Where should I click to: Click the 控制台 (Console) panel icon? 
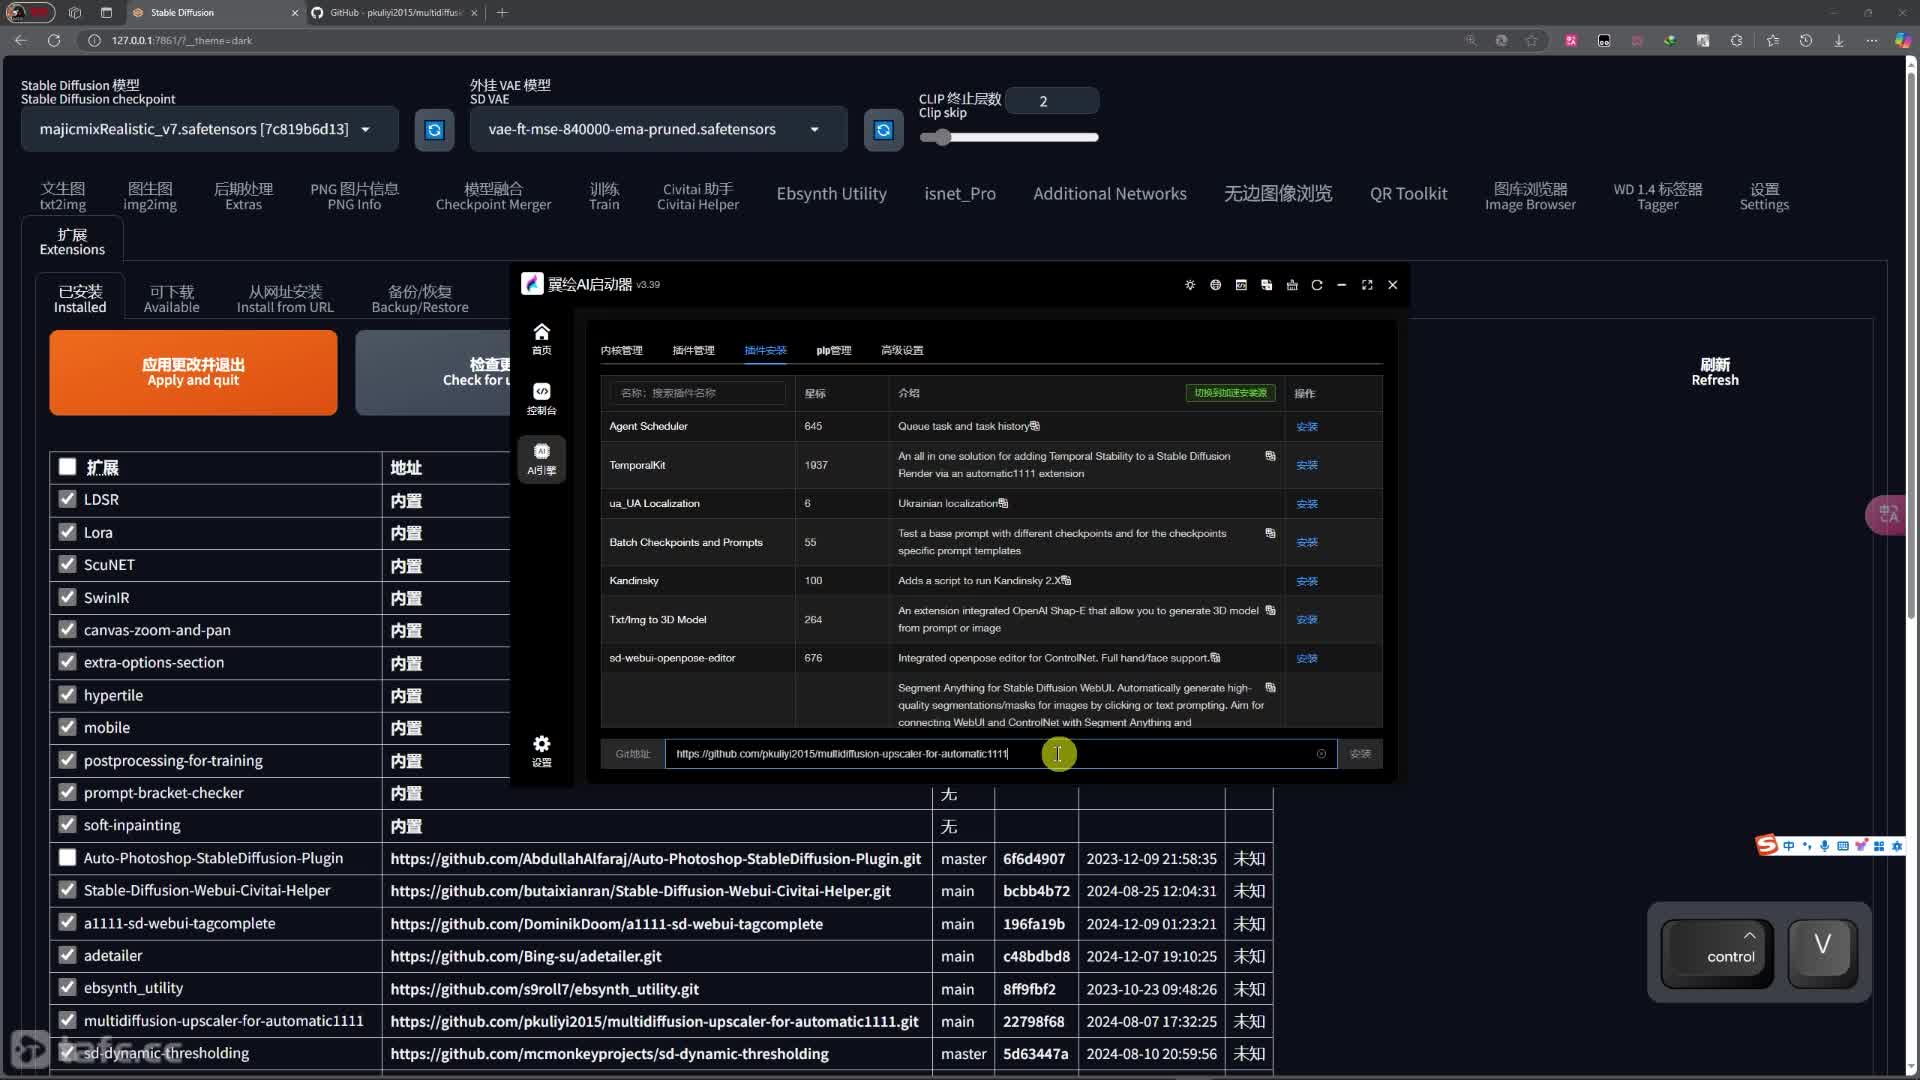[x=542, y=396]
